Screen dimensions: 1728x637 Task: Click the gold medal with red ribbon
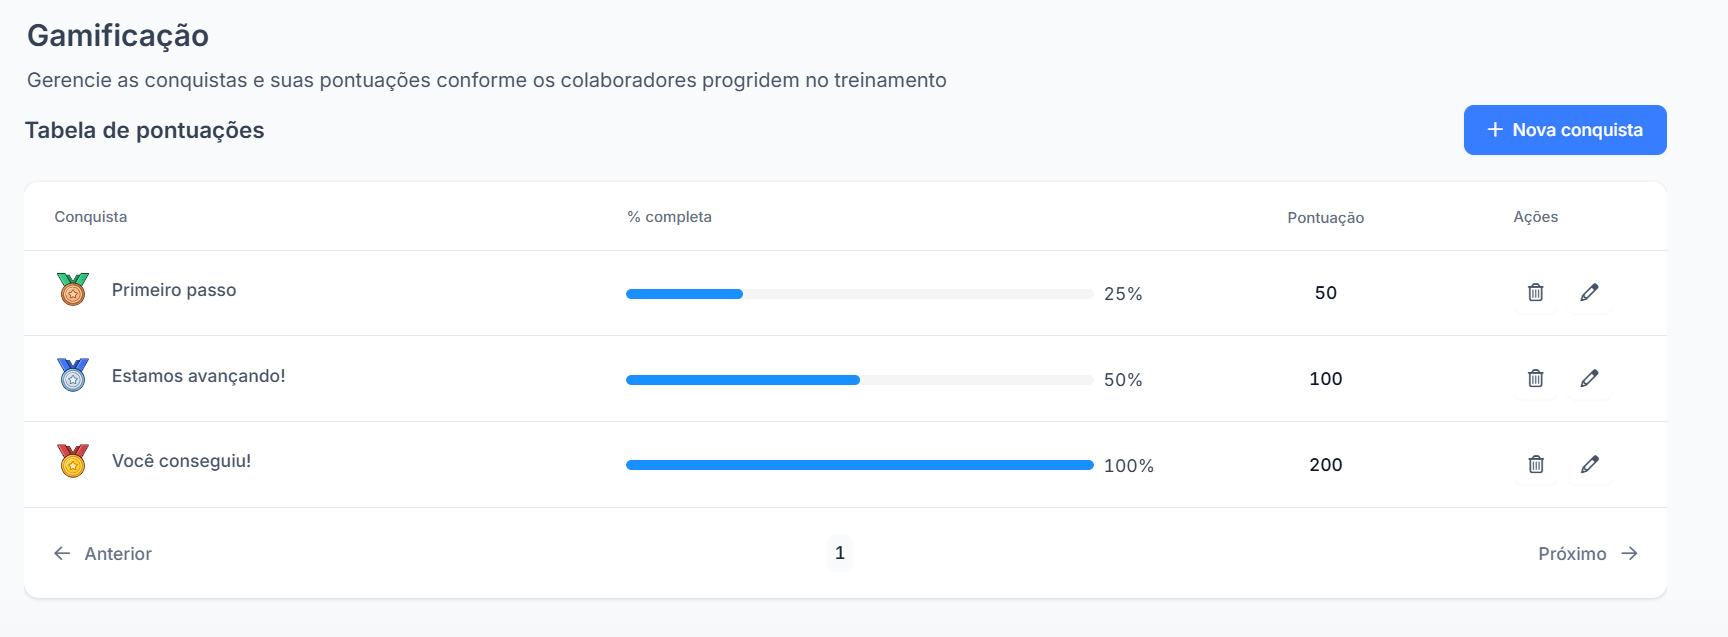click(x=73, y=461)
